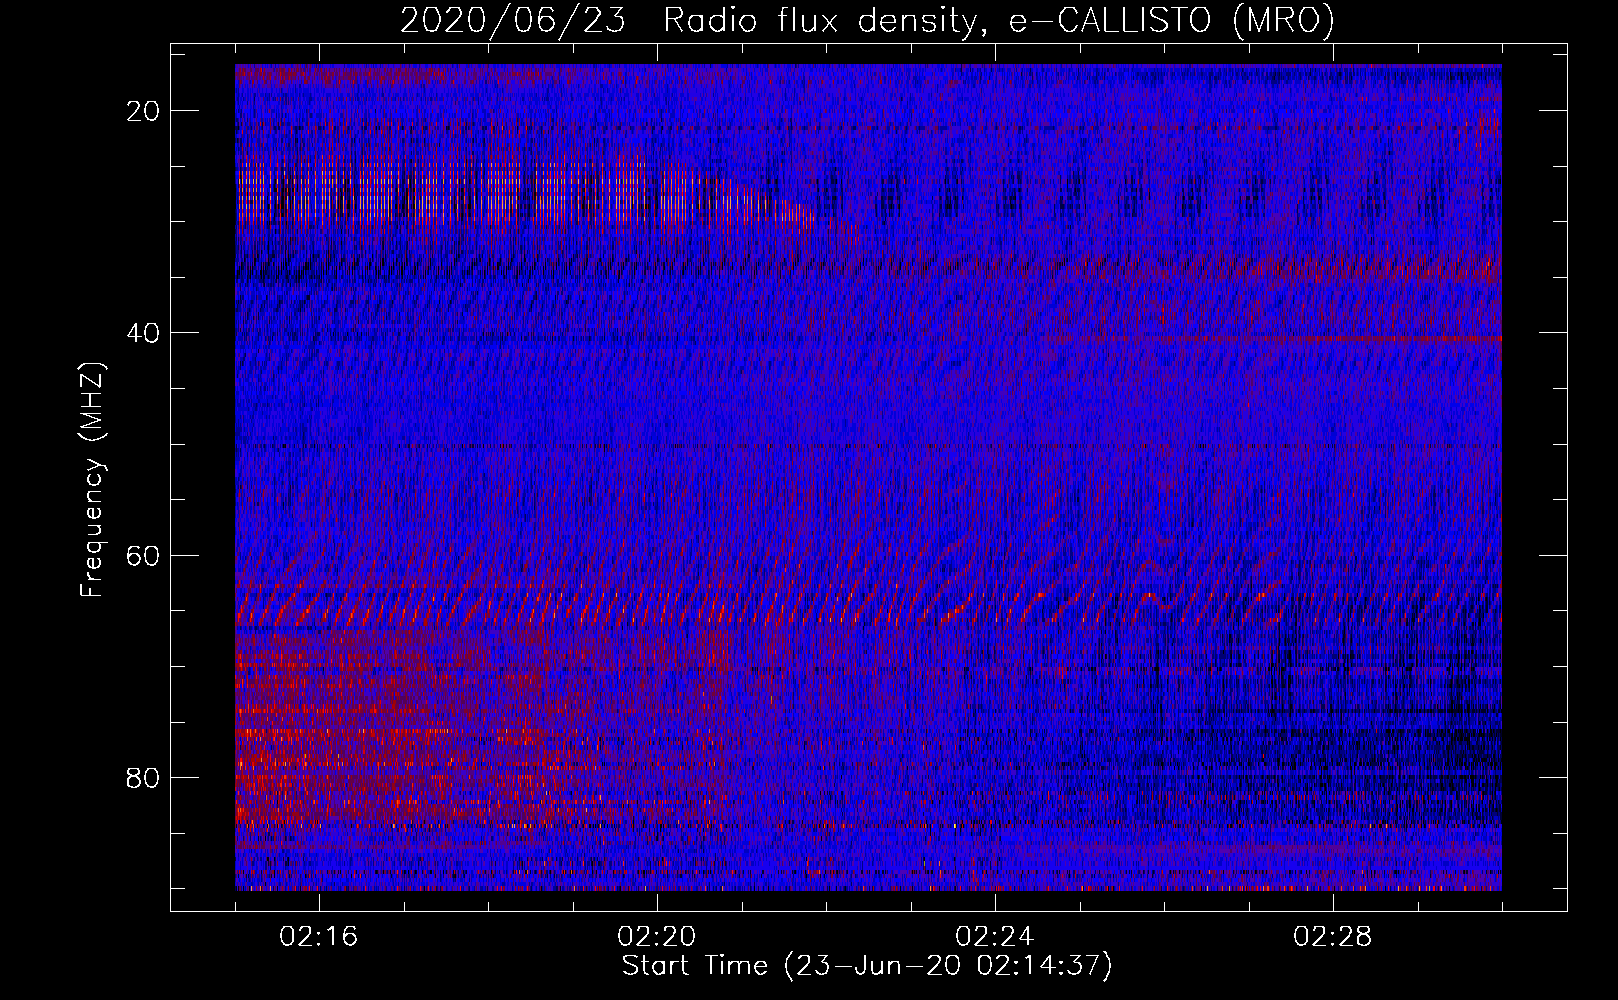1618x1000 pixels.
Task: Click the 'Frequency (MHZ)' y-axis label
Action: pyautogui.click(x=91, y=481)
